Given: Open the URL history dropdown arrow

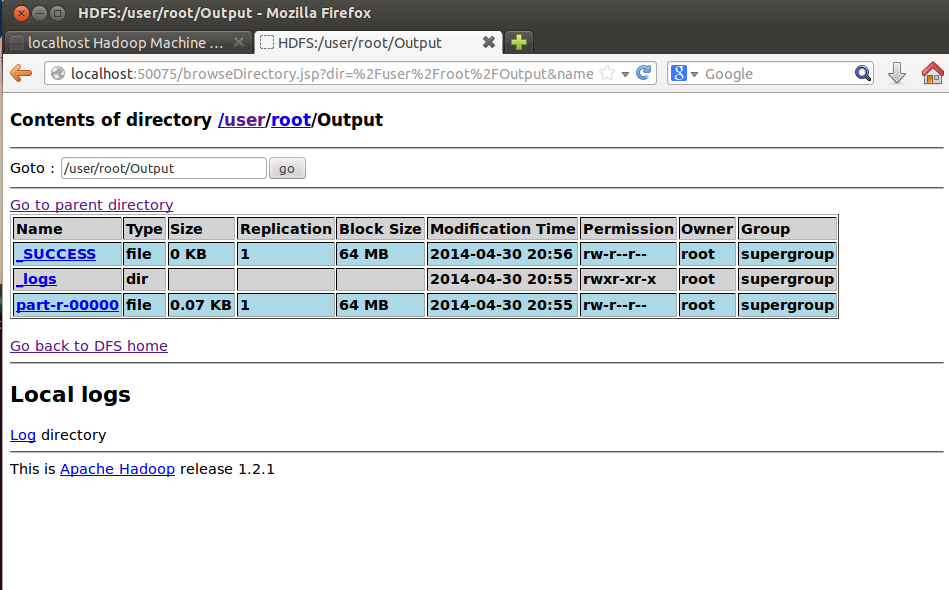Looking at the screenshot, I should pos(625,74).
